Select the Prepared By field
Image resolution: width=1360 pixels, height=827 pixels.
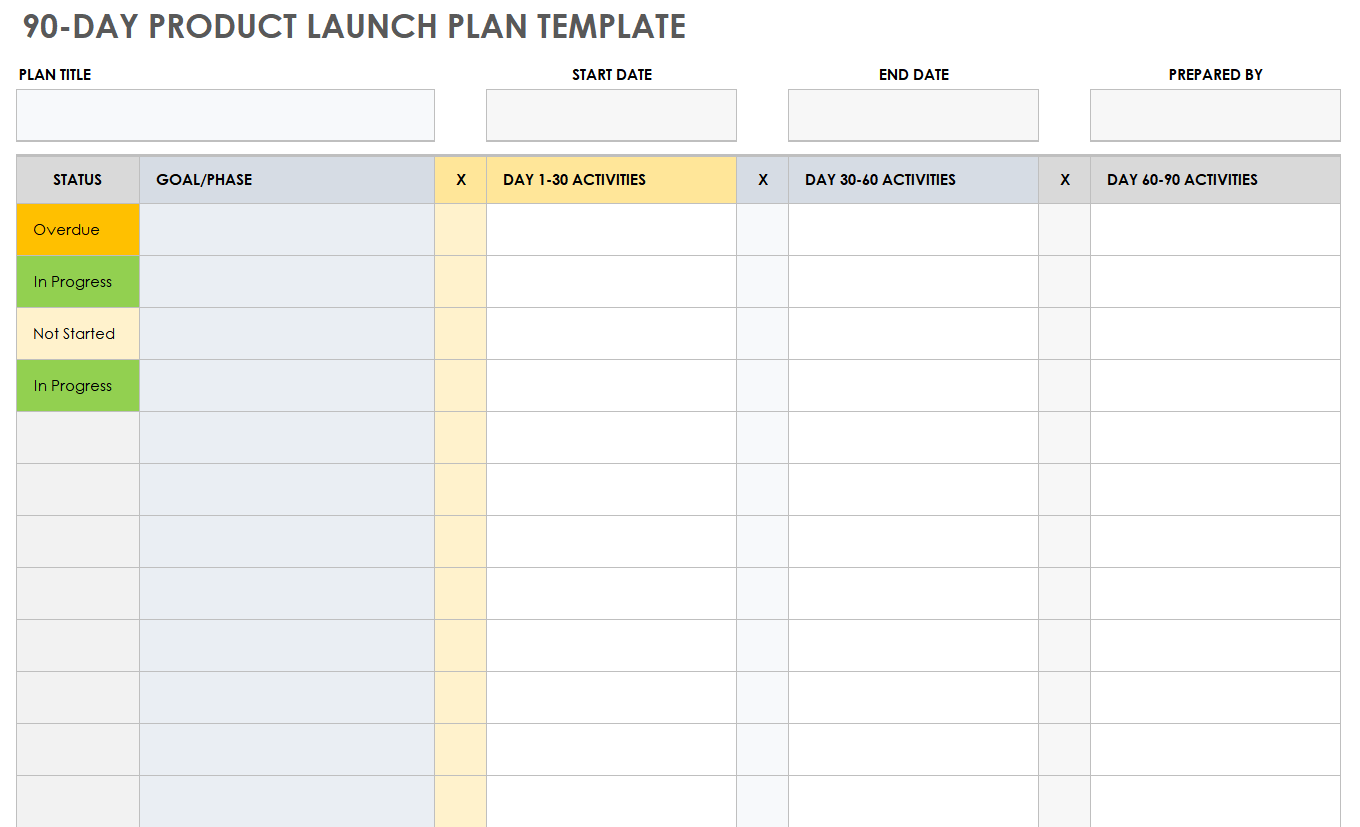[x=1215, y=115]
